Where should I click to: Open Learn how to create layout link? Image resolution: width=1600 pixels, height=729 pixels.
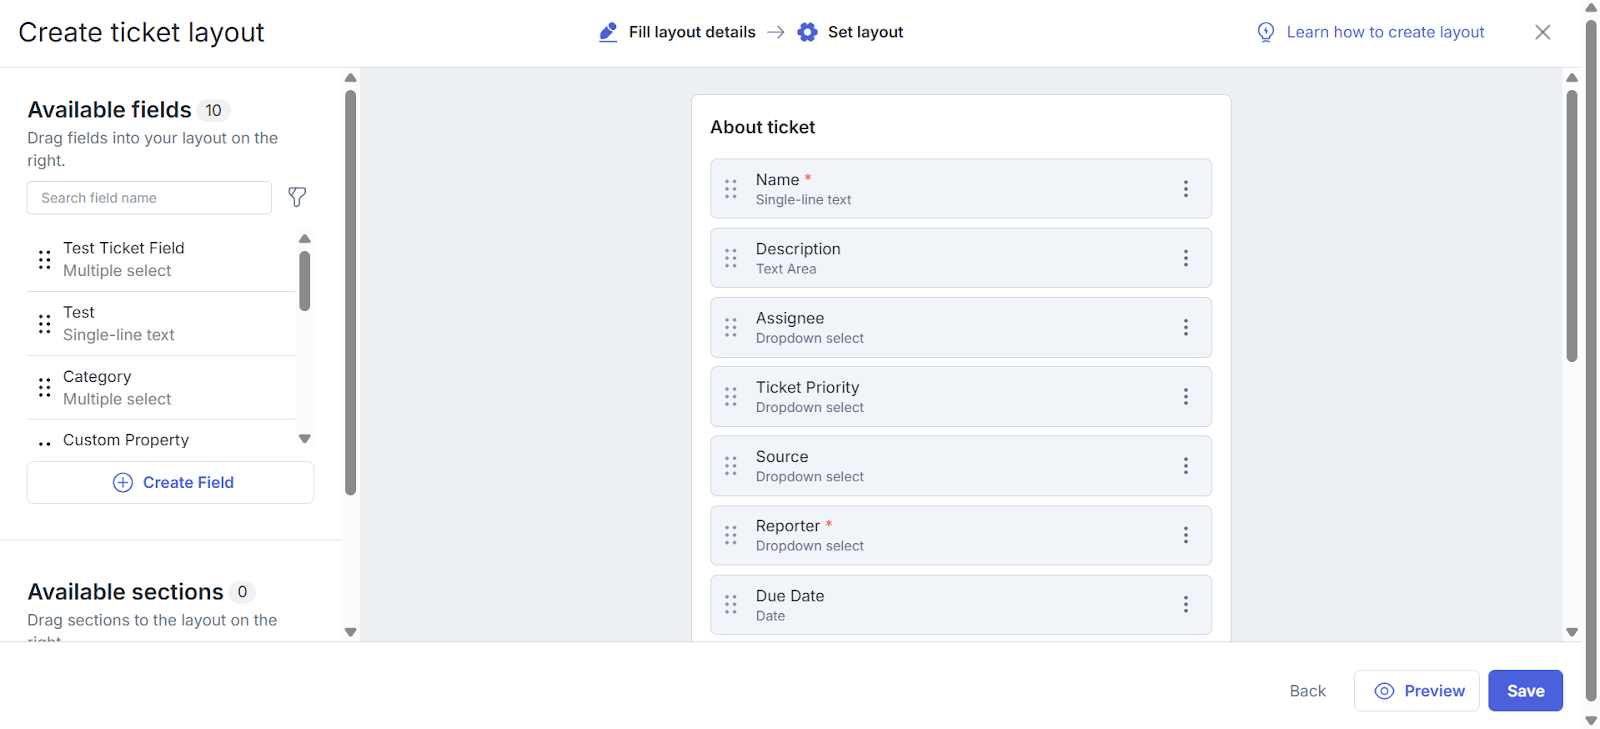pos(1384,32)
